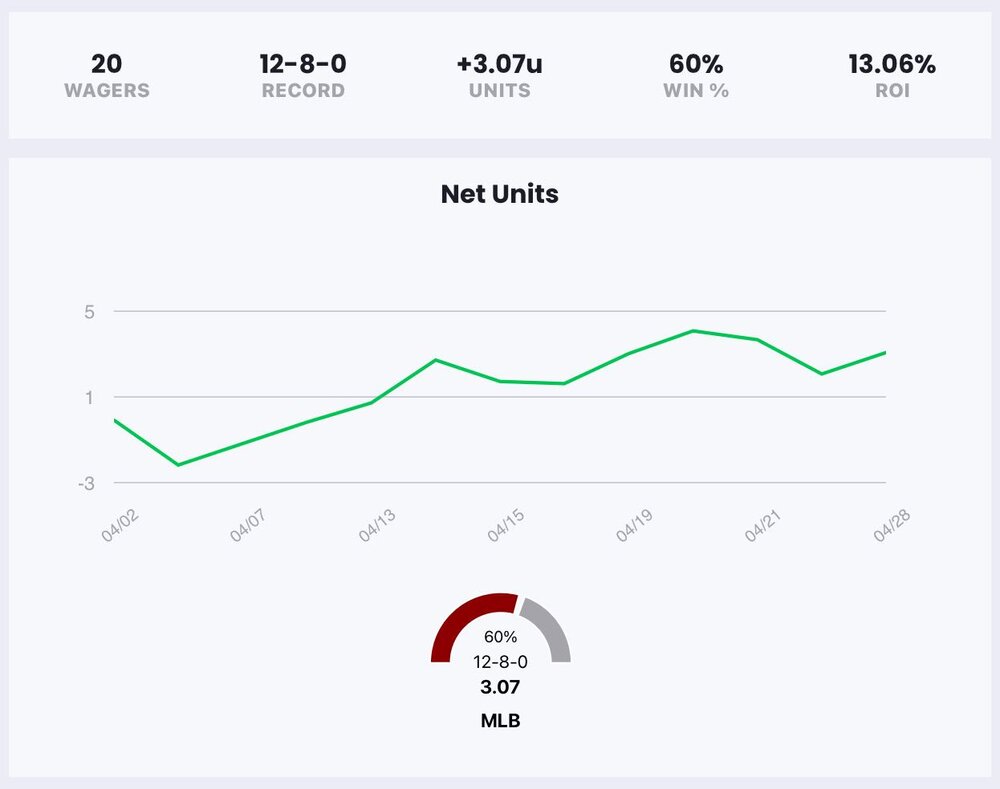Click the Net Units chart title

point(499,194)
